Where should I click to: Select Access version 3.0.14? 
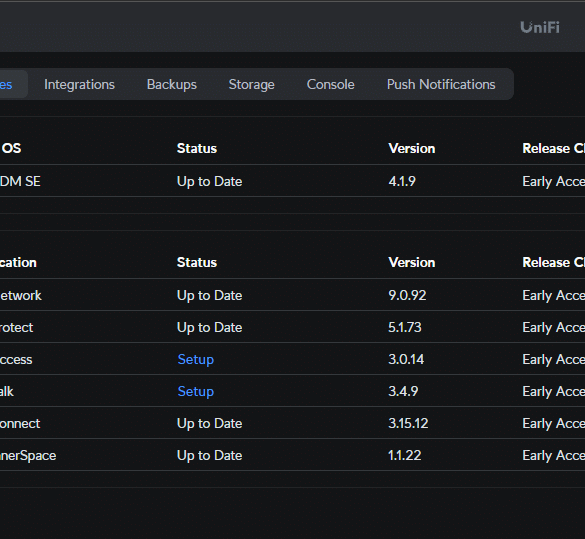406,360
